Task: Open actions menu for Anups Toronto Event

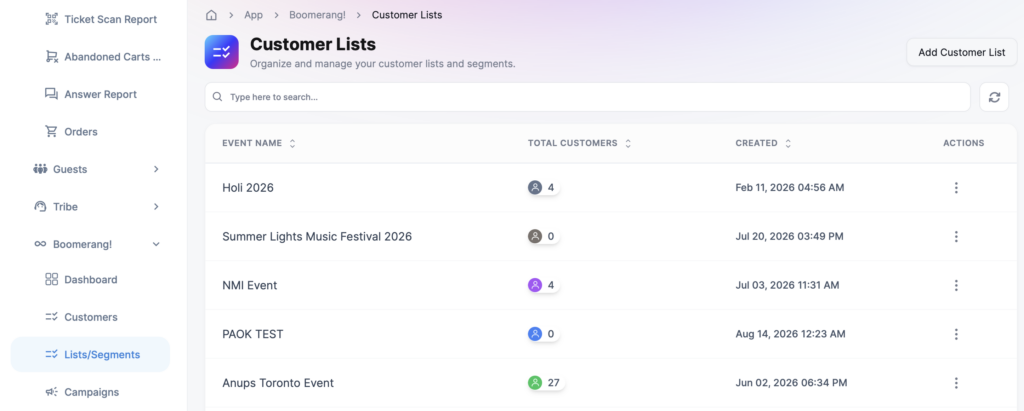Action: pyautogui.click(x=956, y=383)
